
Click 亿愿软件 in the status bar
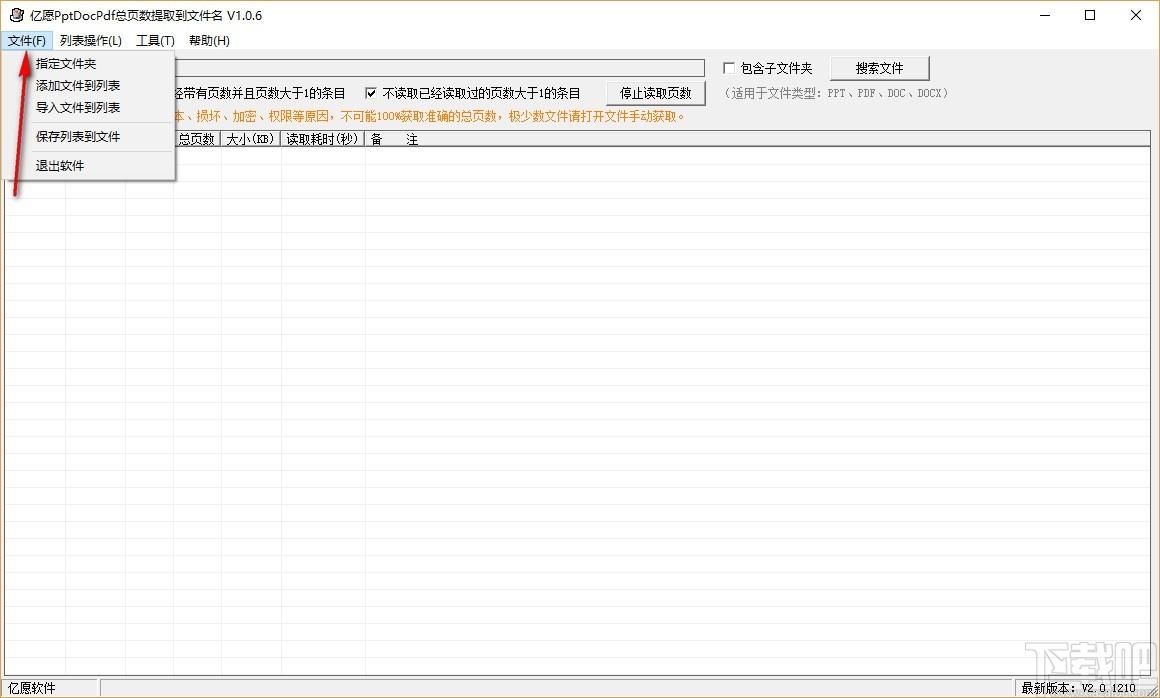click(33, 688)
